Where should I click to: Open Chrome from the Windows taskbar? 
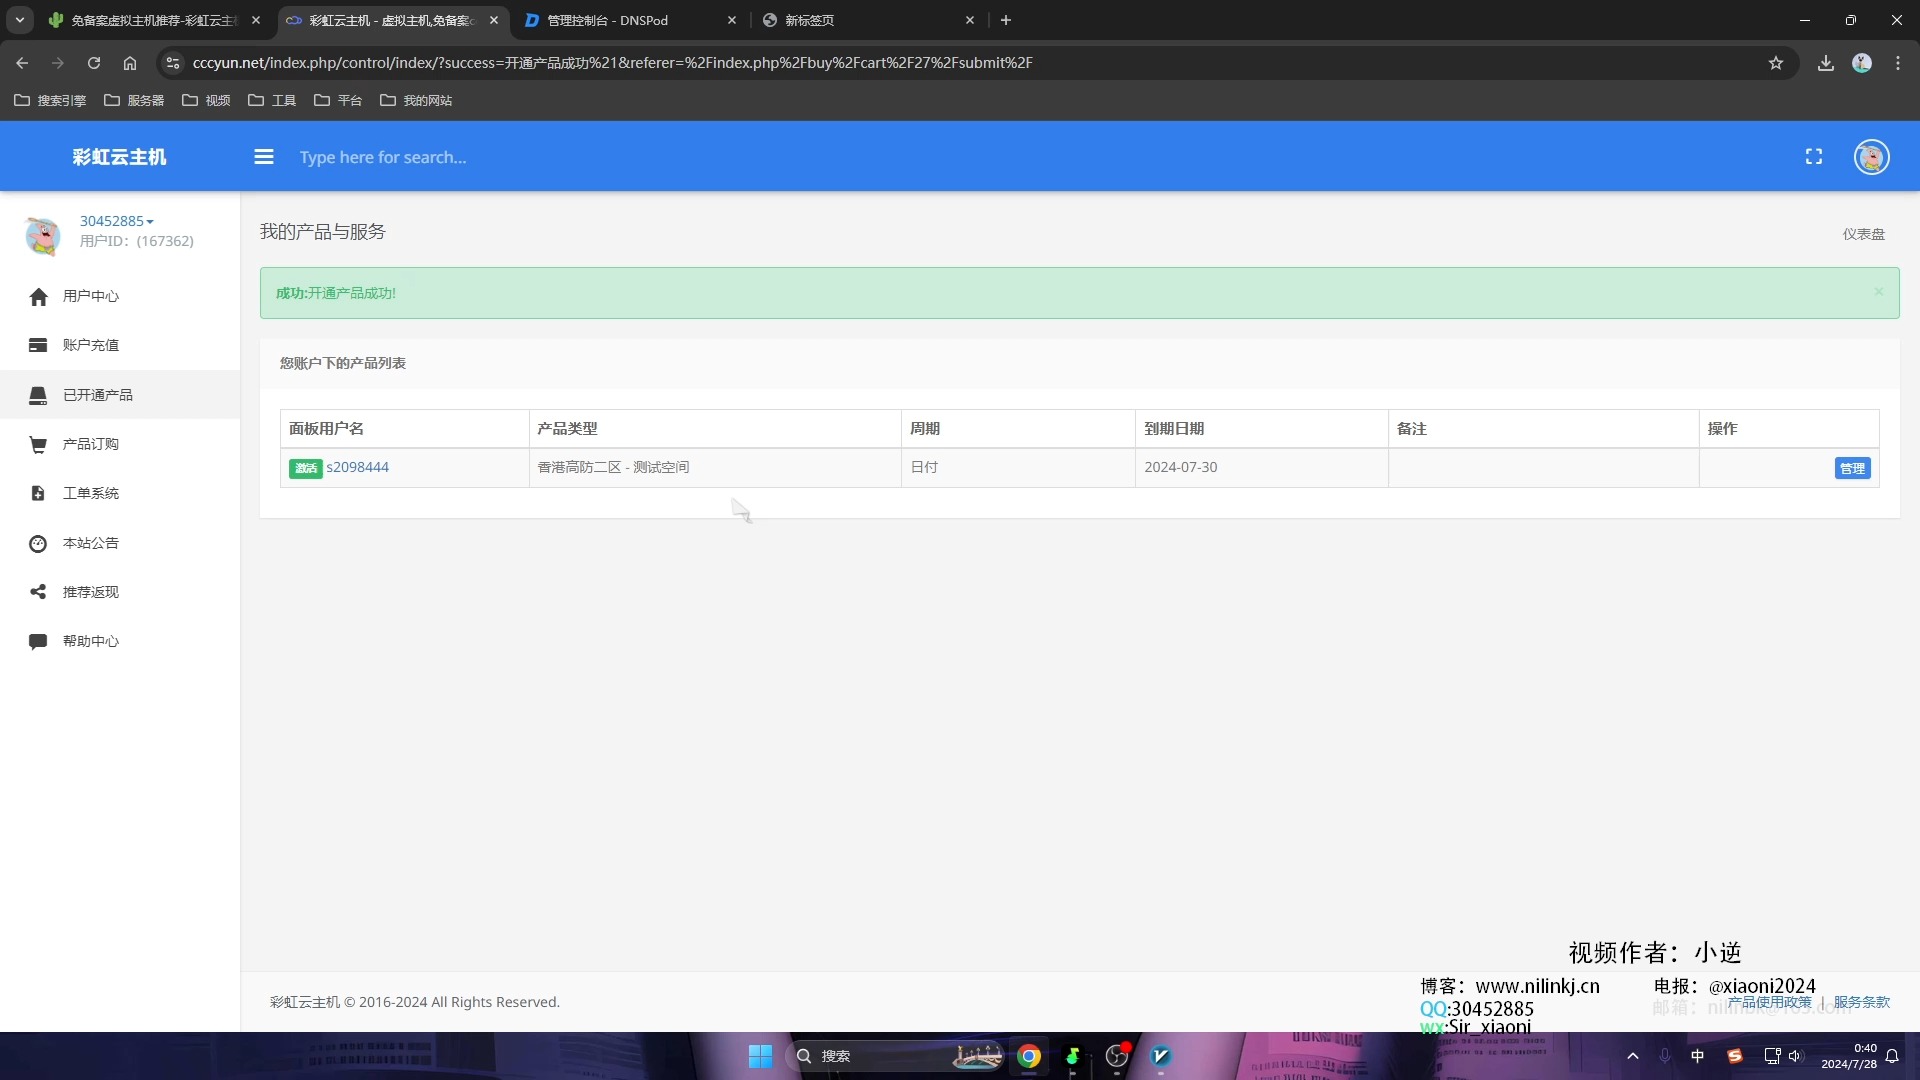[1028, 1056]
